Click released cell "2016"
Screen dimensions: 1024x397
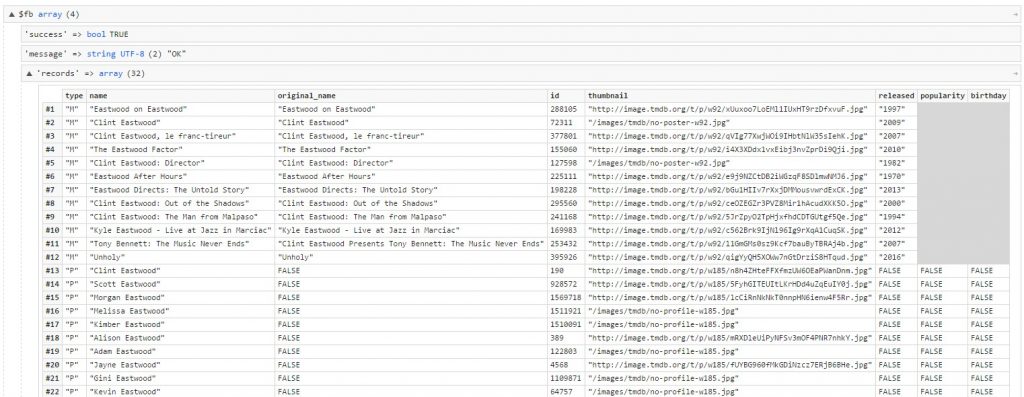tap(897, 257)
